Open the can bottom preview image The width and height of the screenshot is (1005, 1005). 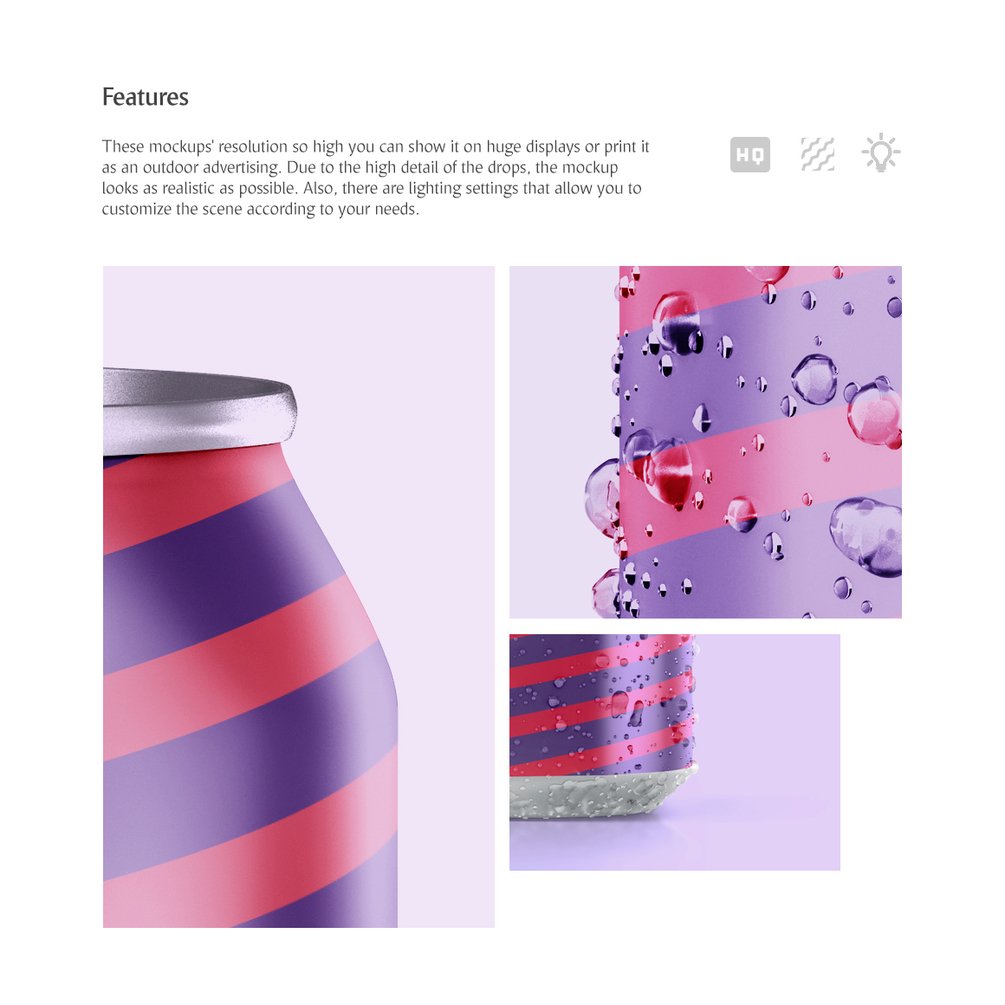click(x=674, y=752)
